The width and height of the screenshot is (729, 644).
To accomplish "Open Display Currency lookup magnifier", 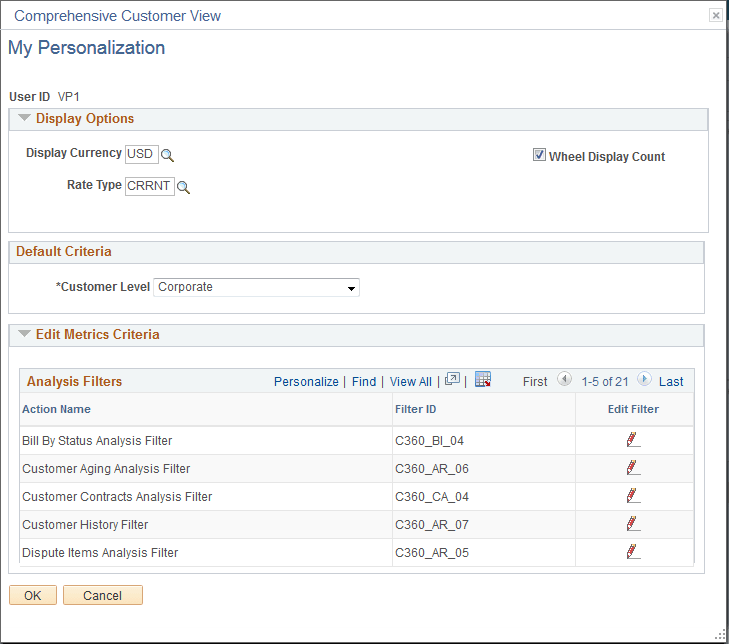I will pos(167,155).
